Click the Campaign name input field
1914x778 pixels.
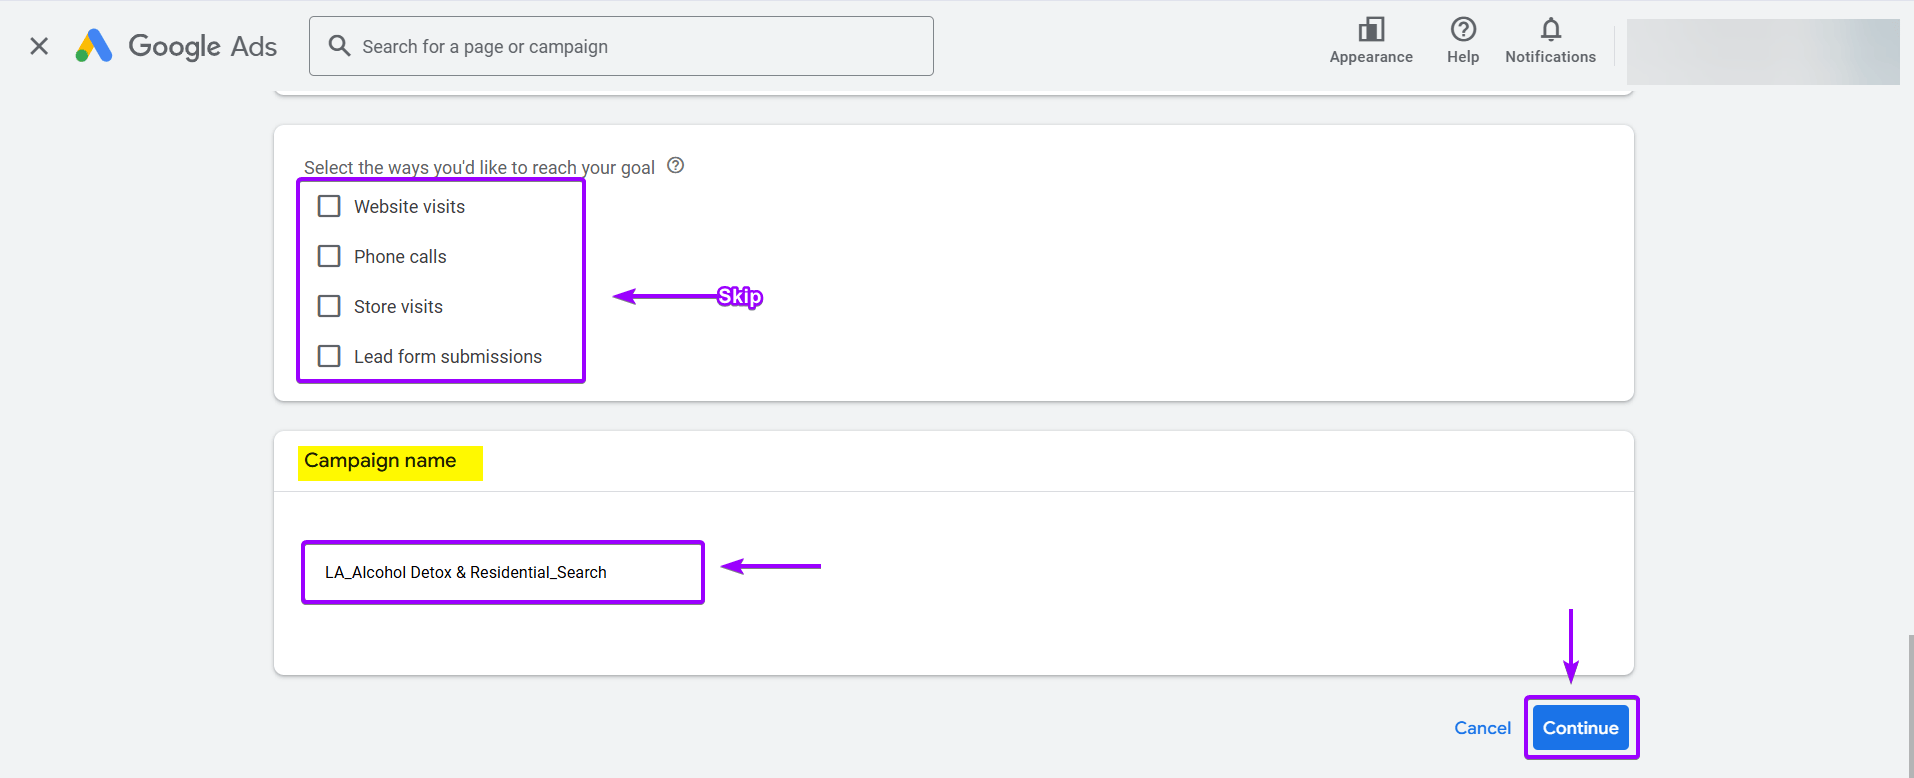click(x=503, y=572)
